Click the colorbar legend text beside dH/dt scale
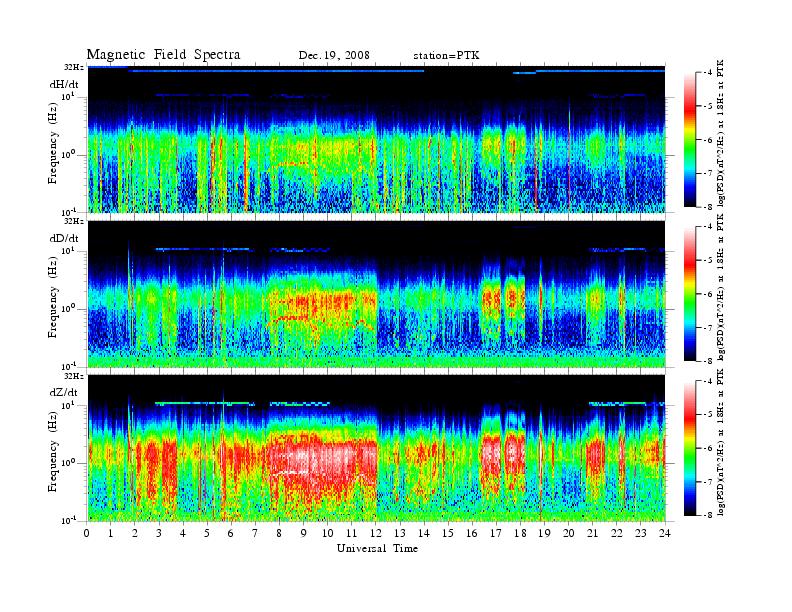 [x=721, y=133]
